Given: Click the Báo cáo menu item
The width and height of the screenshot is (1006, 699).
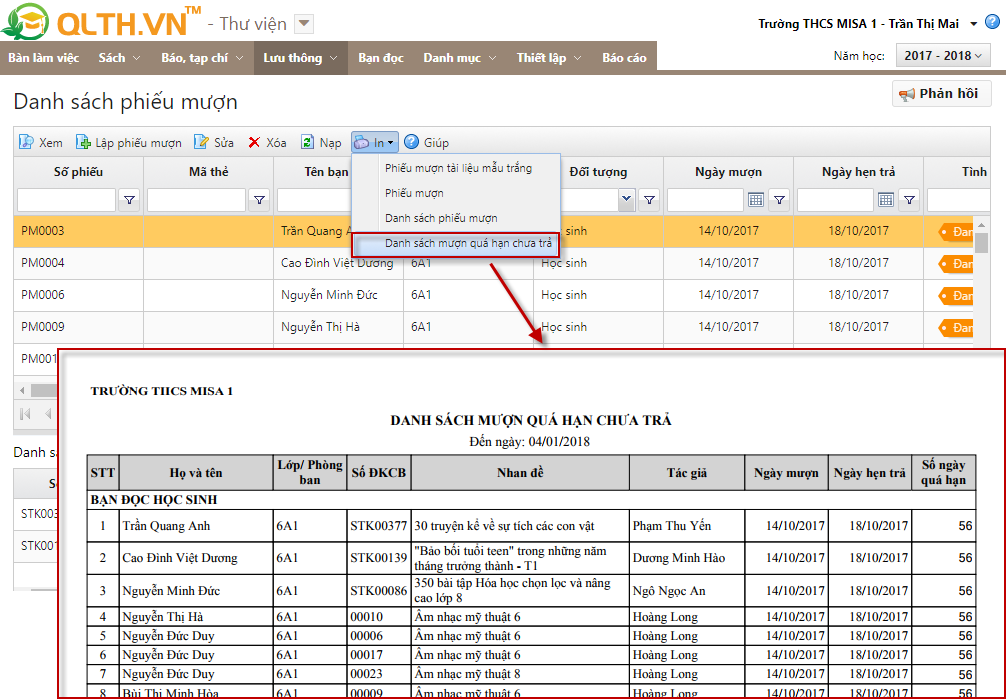Looking at the screenshot, I should click(x=624, y=58).
